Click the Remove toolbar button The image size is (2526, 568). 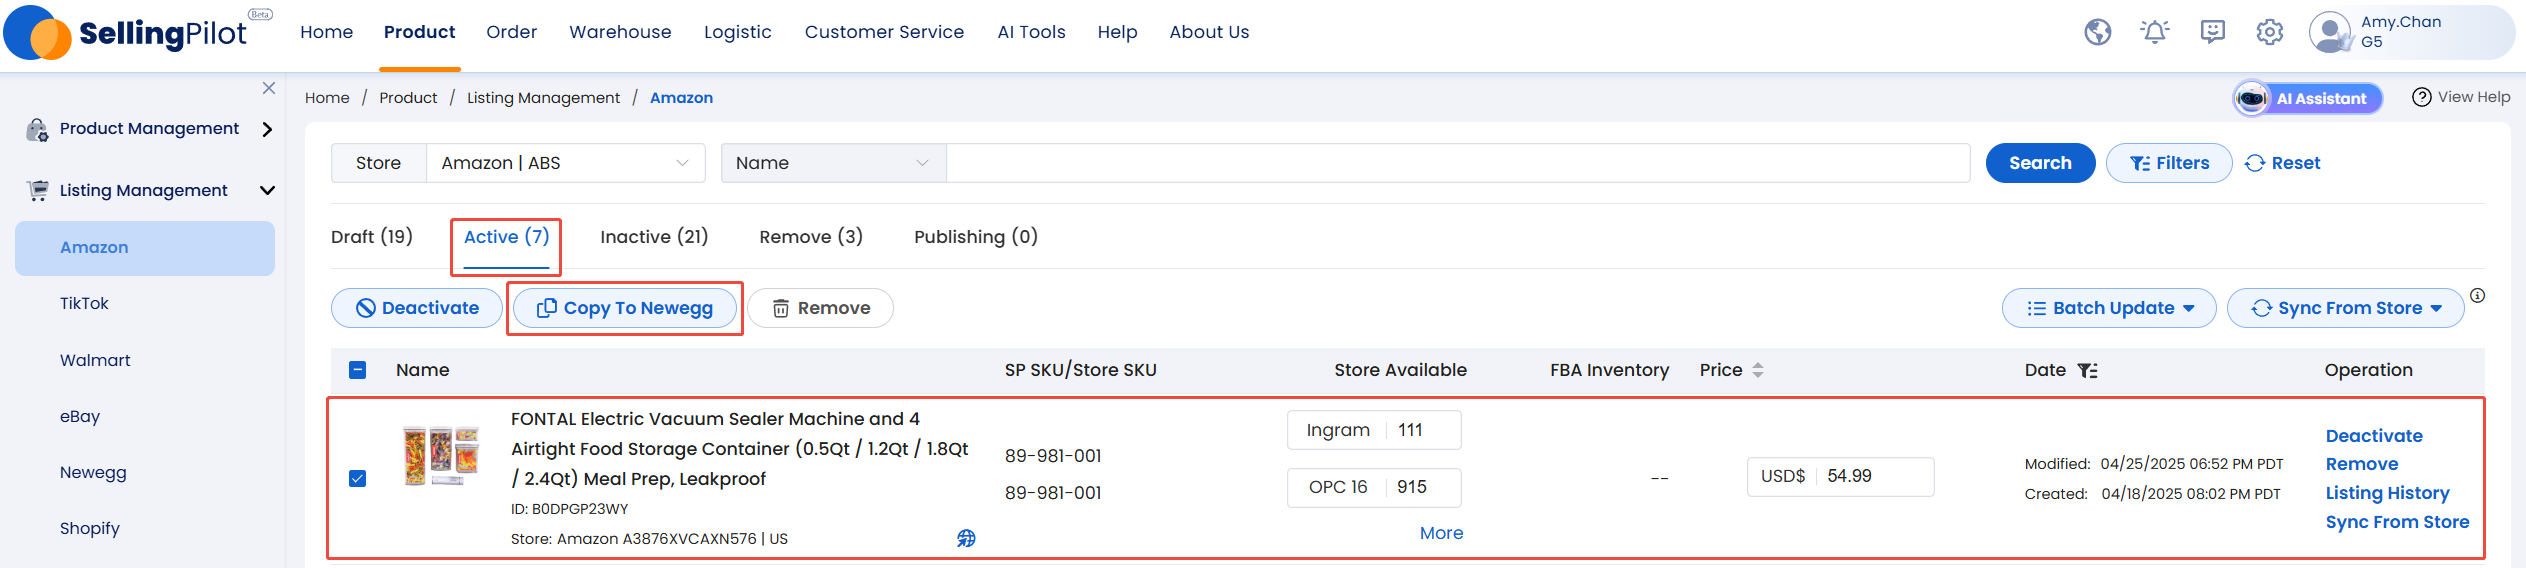click(x=820, y=308)
